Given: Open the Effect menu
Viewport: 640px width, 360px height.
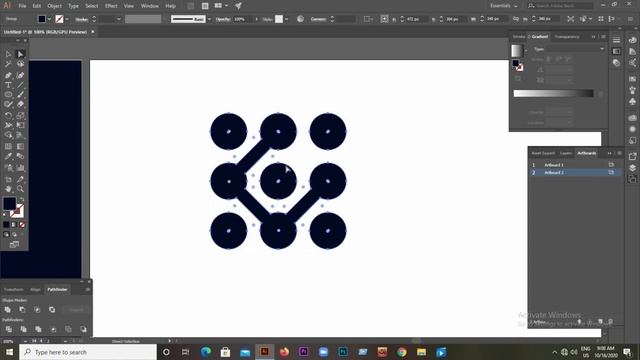Looking at the screenshot, I should click(111, 6).
